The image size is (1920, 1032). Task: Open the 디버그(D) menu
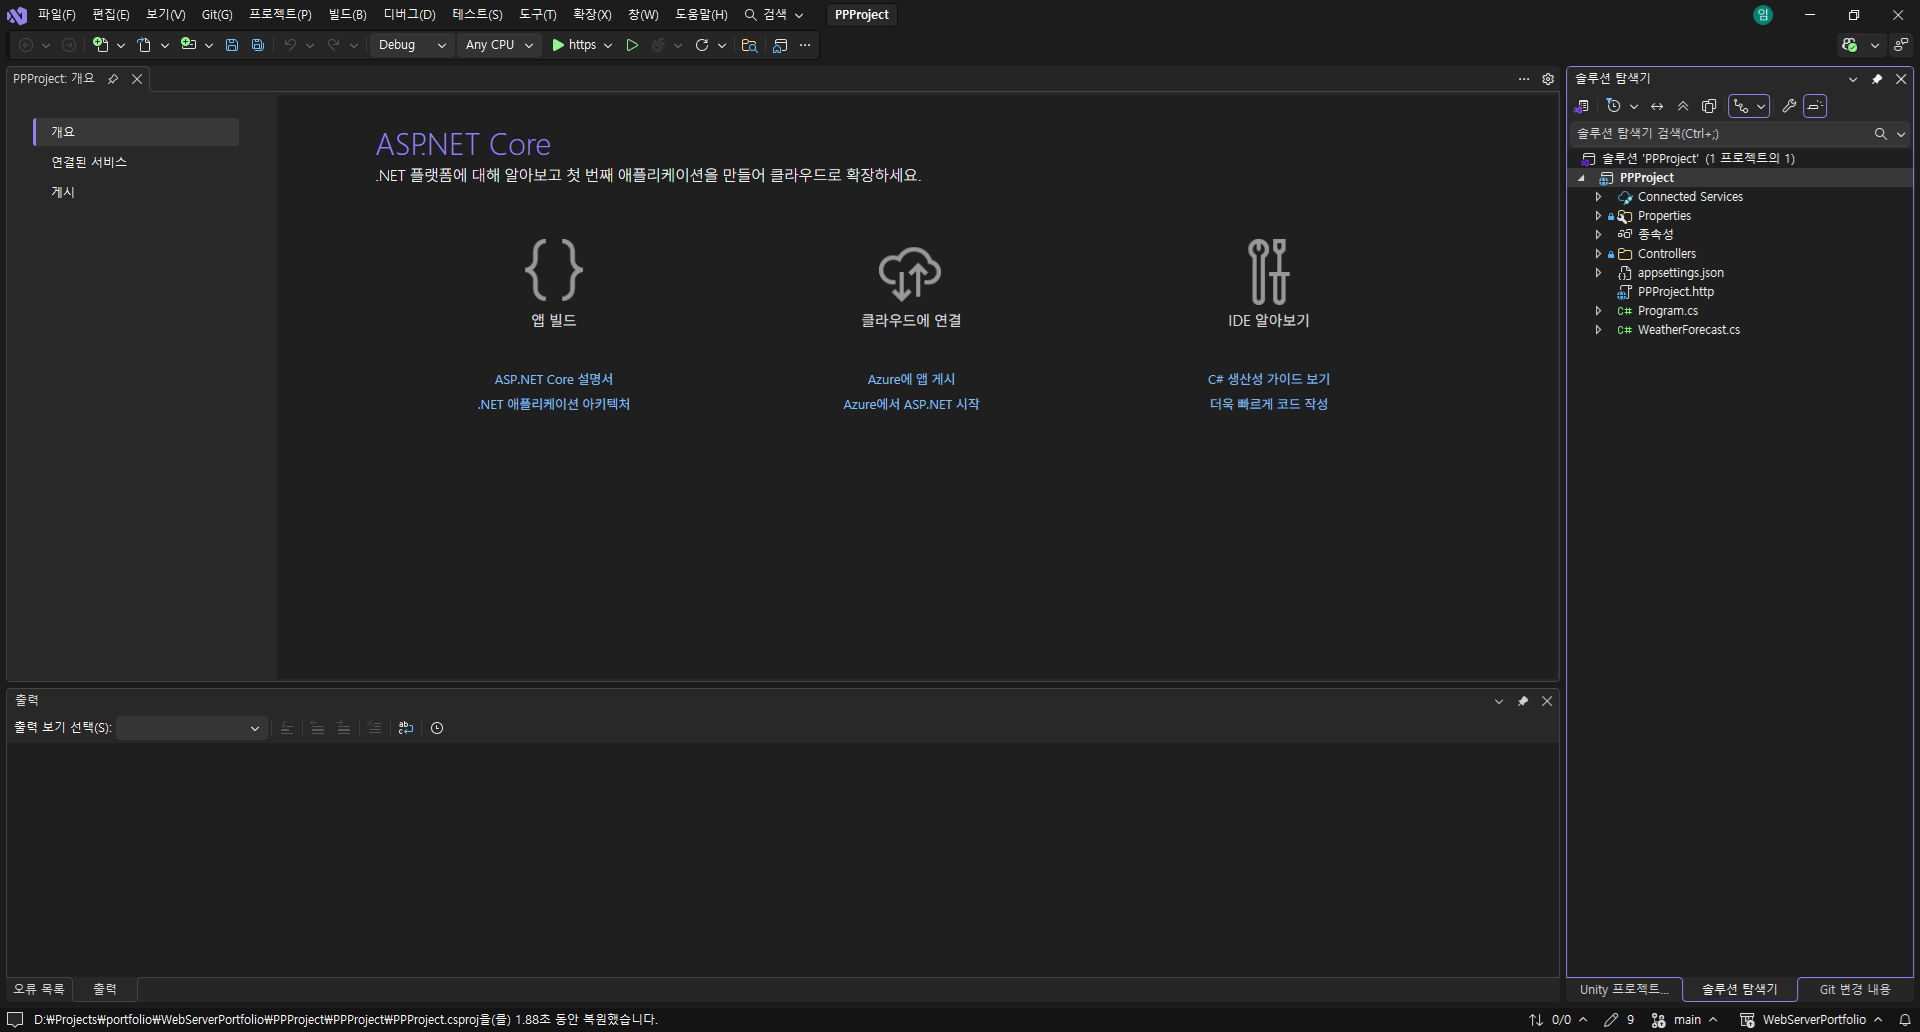click(x=410, y=15)
